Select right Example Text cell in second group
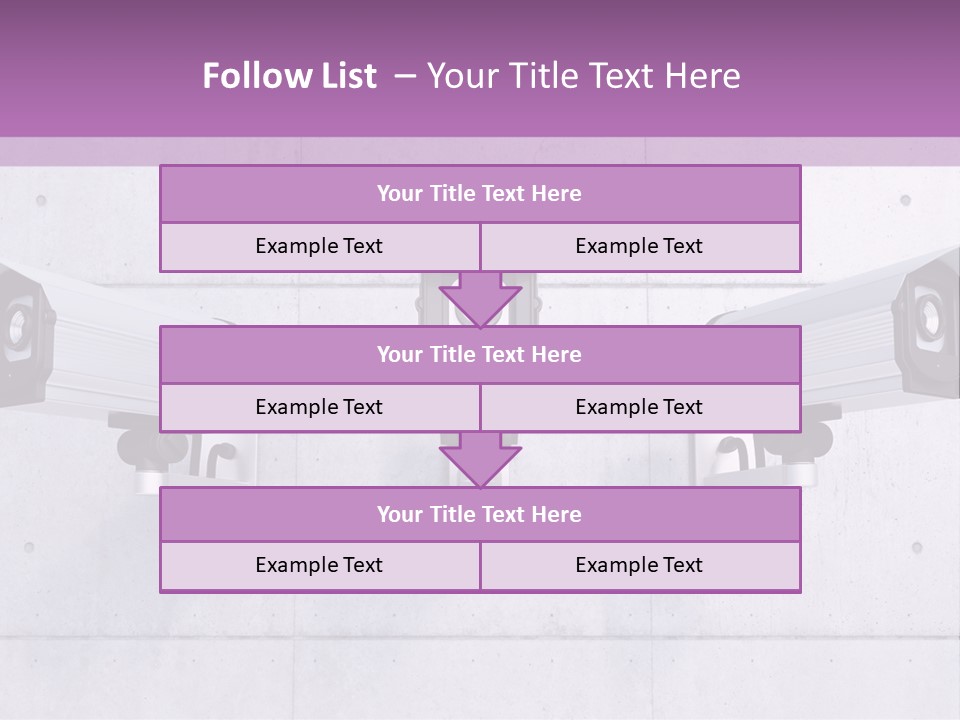Image resolution: width=960 pixels, height=720 pixels. pos(640,407)
